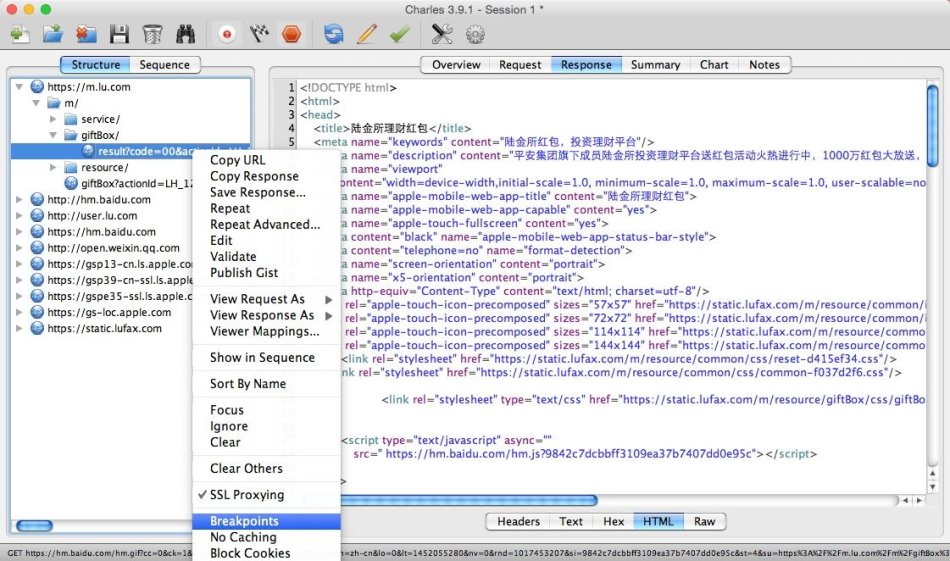Switch the response viewer to Hex
Screen dimensions: 950x561
pyautogui.click(x=613, y=522)
